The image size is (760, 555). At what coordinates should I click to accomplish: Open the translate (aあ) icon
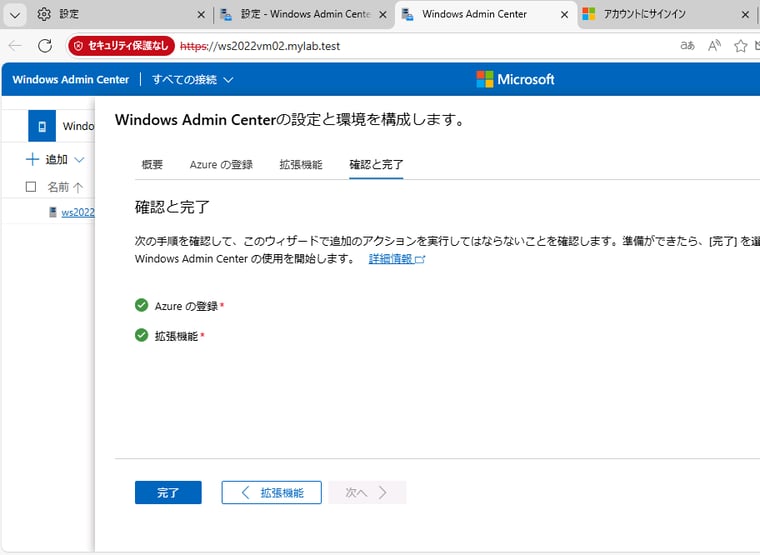[687, 46]
